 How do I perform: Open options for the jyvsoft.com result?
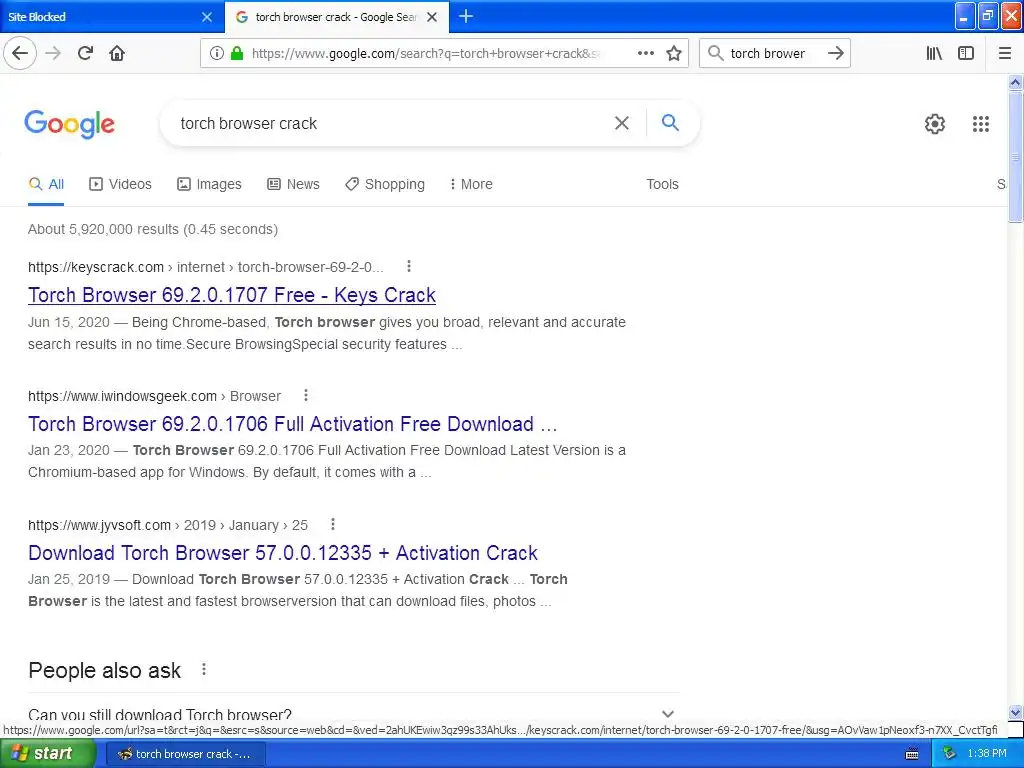click(x=332, y=524)
